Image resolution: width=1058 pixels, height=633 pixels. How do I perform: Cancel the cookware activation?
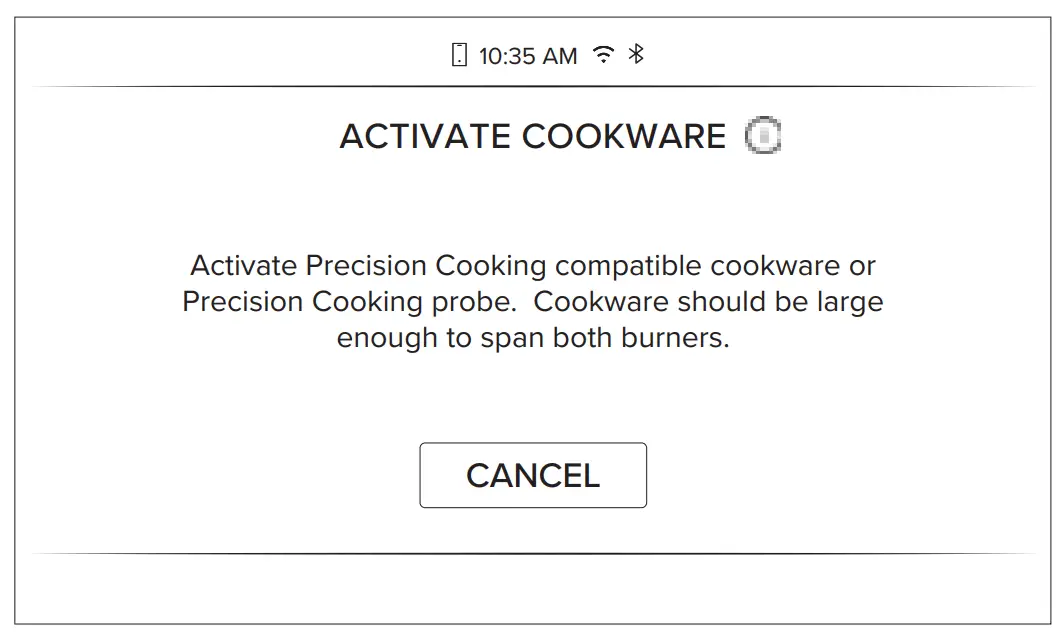pos(532,475)
